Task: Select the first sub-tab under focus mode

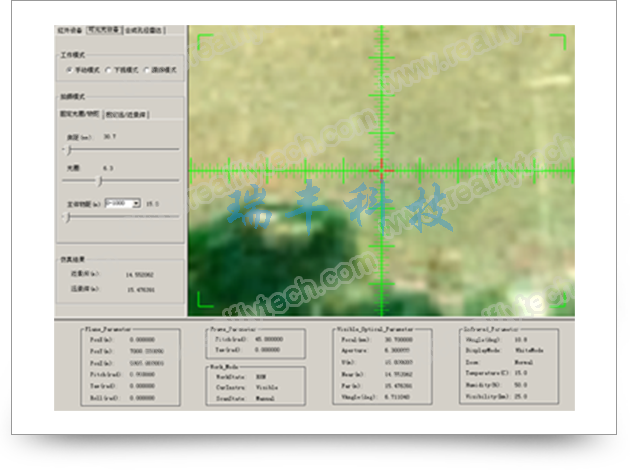Action: (80, 114)
